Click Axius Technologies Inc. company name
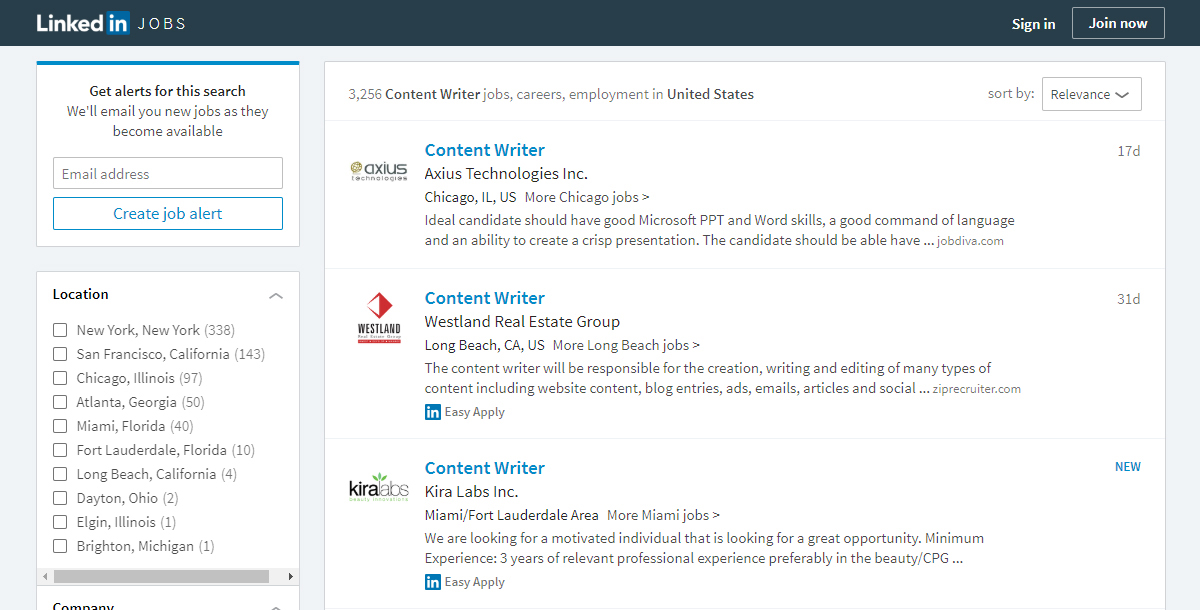Screen dimensions: 1200x610 coord(506,174)
